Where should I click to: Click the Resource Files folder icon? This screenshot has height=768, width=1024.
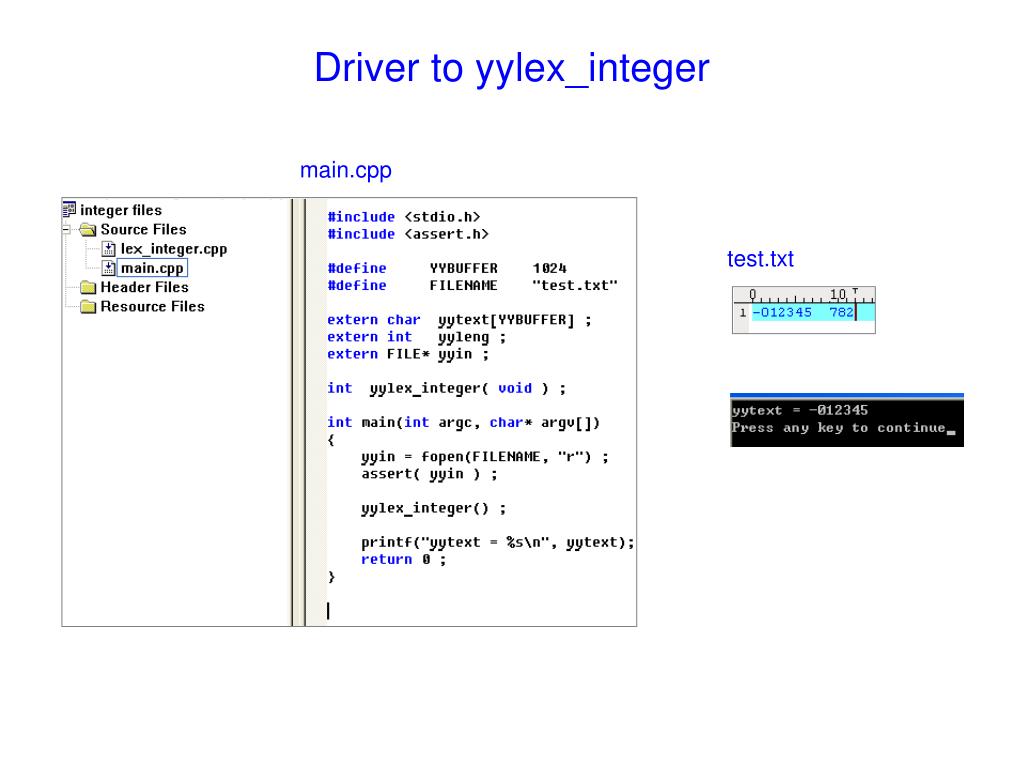click(x=88, y=306)
